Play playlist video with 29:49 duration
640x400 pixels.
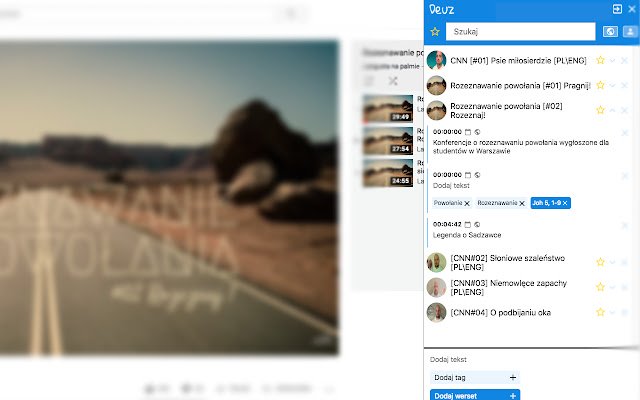tap(388, 109)
